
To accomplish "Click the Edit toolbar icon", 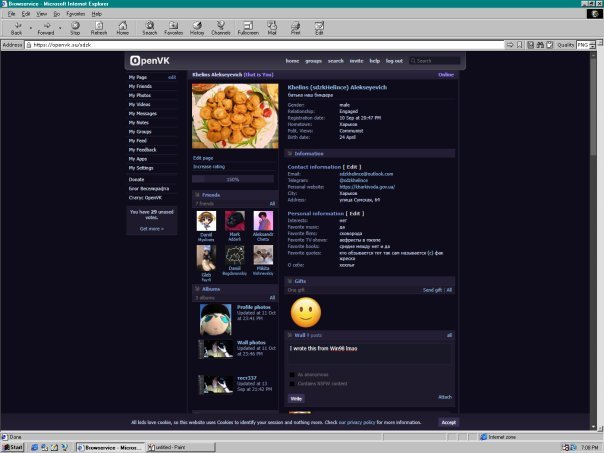I will 319,28.
